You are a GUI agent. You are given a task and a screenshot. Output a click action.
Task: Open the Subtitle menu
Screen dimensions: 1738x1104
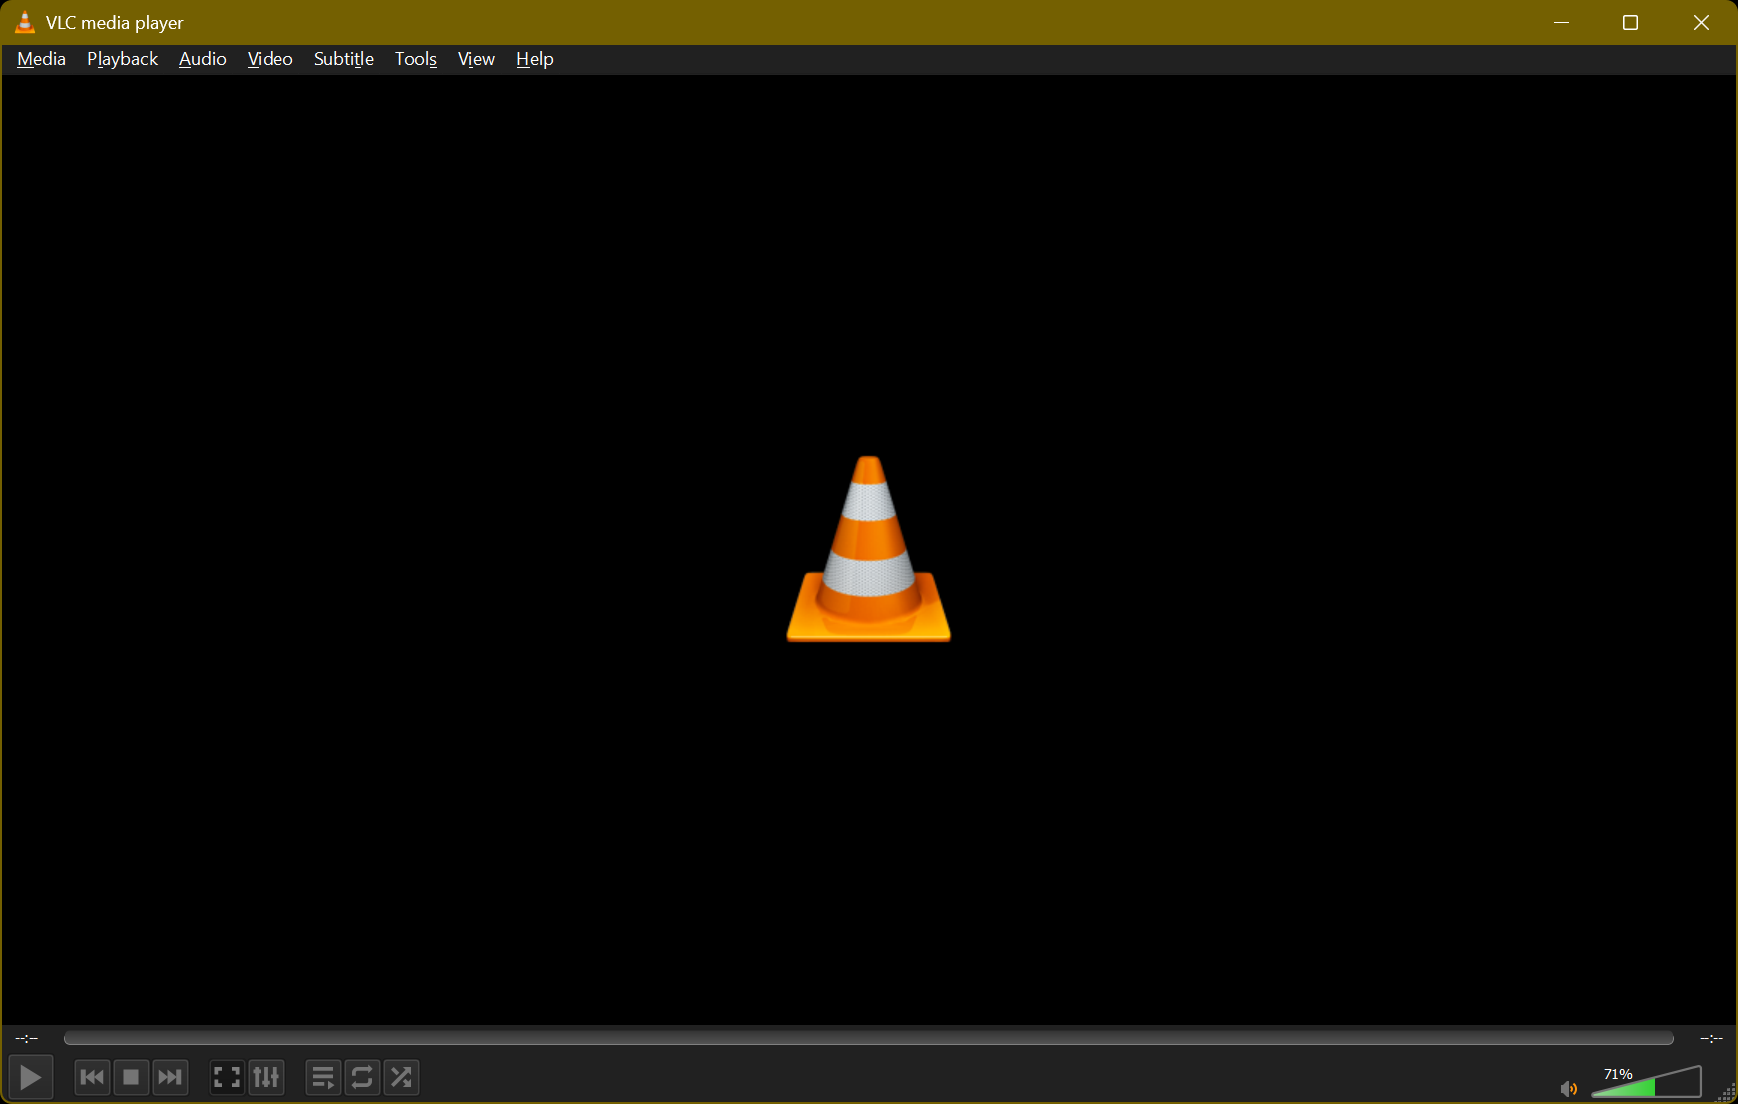coord(343,59)
